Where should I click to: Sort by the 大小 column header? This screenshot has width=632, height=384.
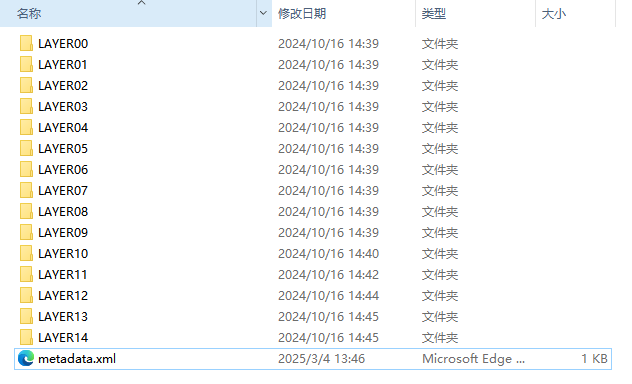(x=576, y=13)
